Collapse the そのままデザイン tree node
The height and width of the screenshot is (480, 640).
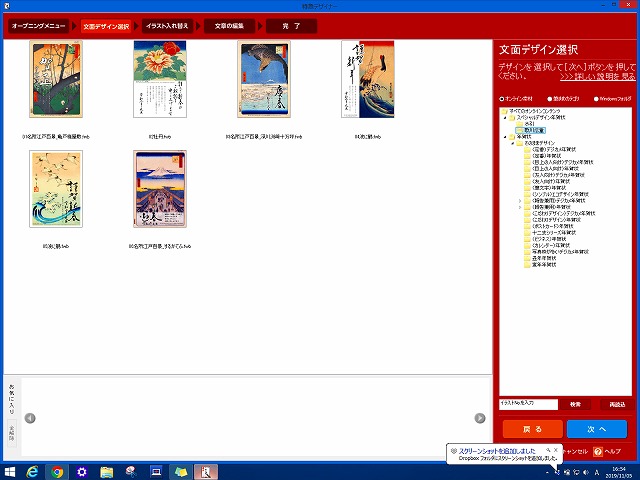(513, 143)
